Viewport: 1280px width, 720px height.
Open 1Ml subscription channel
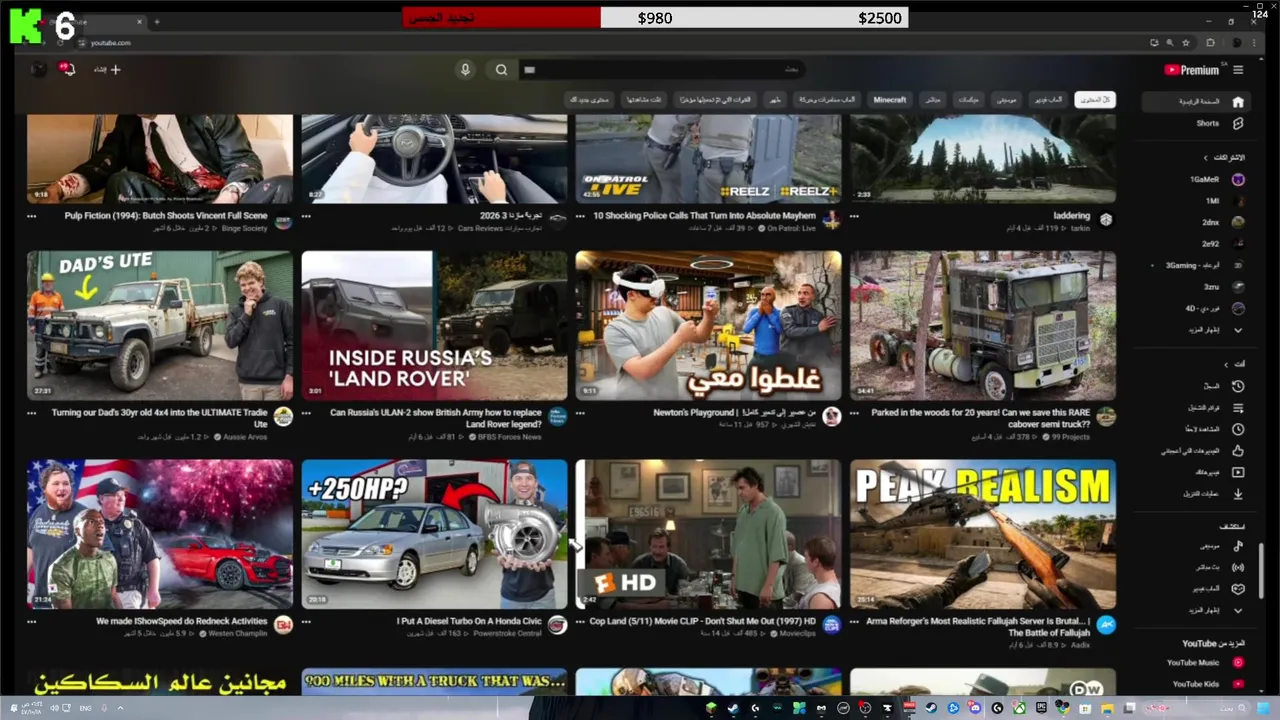pos(1210,200)
